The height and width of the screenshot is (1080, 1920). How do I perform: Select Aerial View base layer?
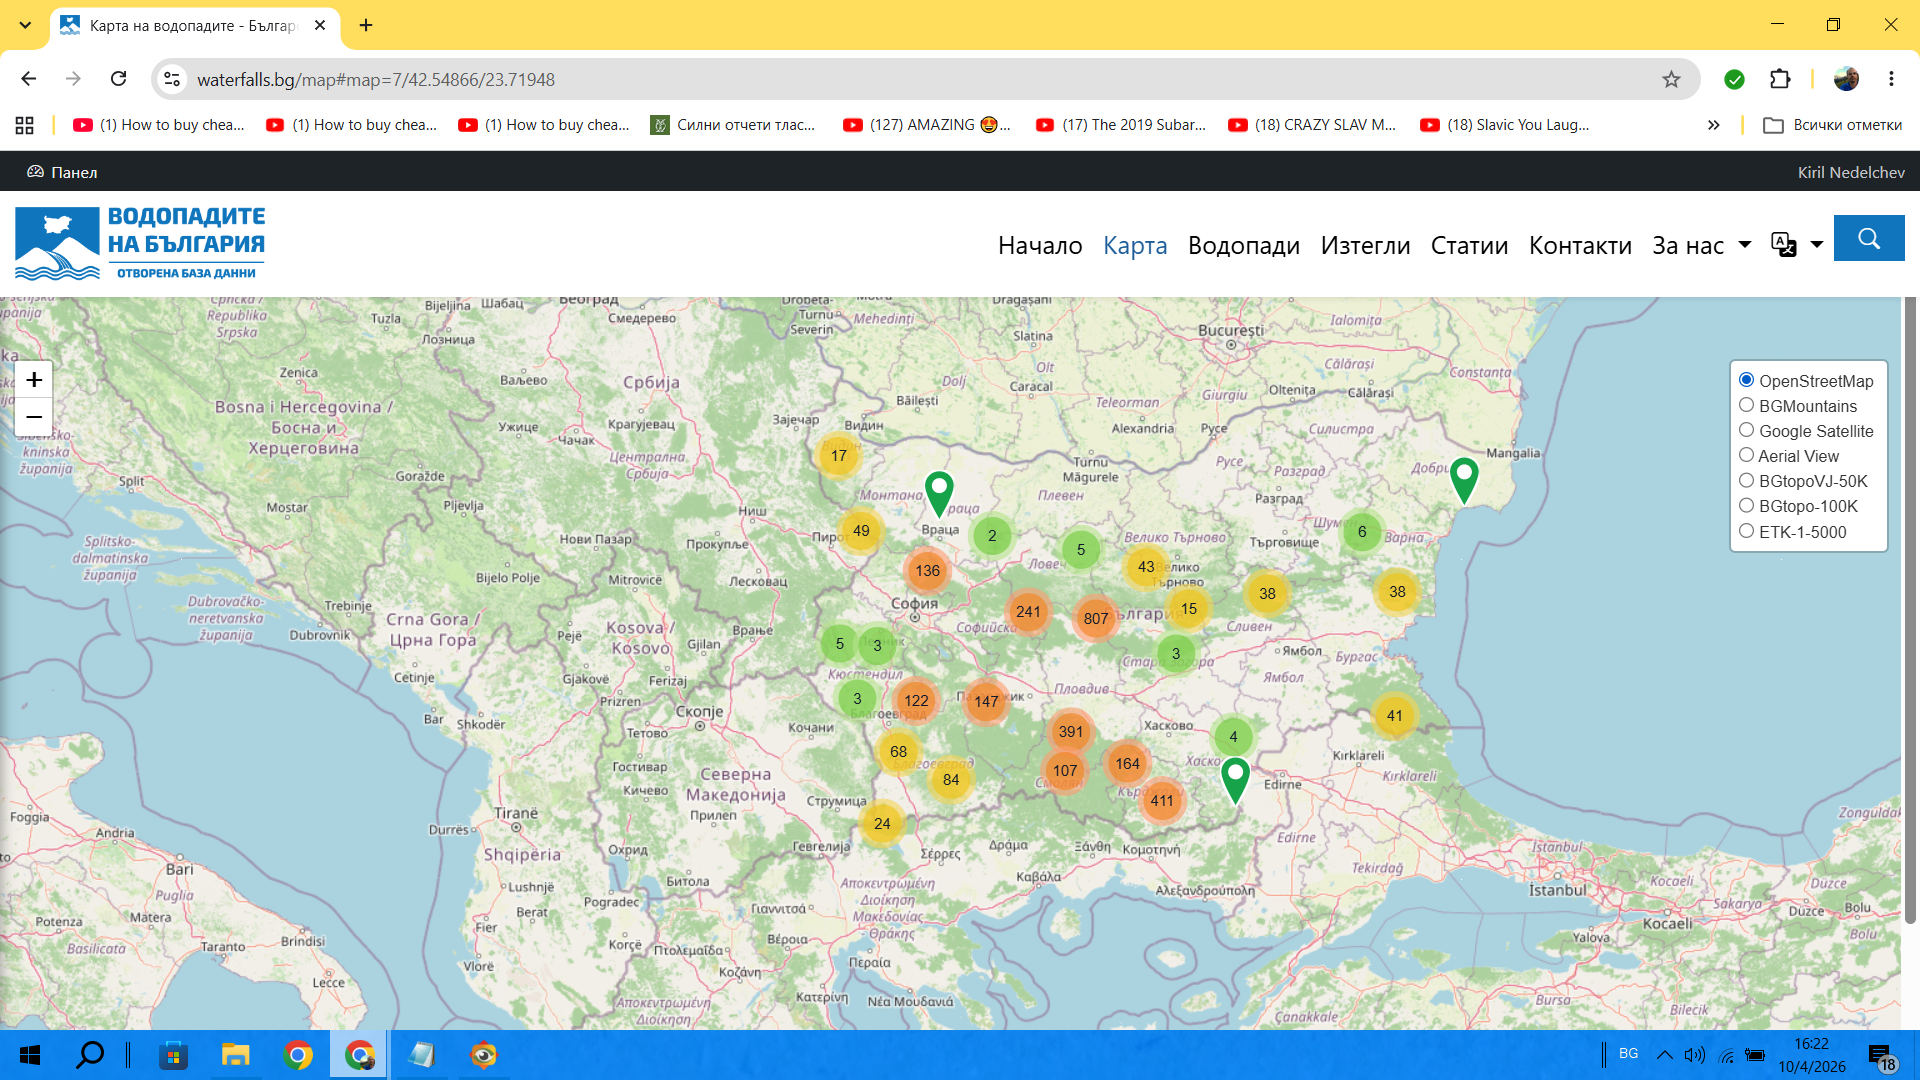pos(1746,455)
